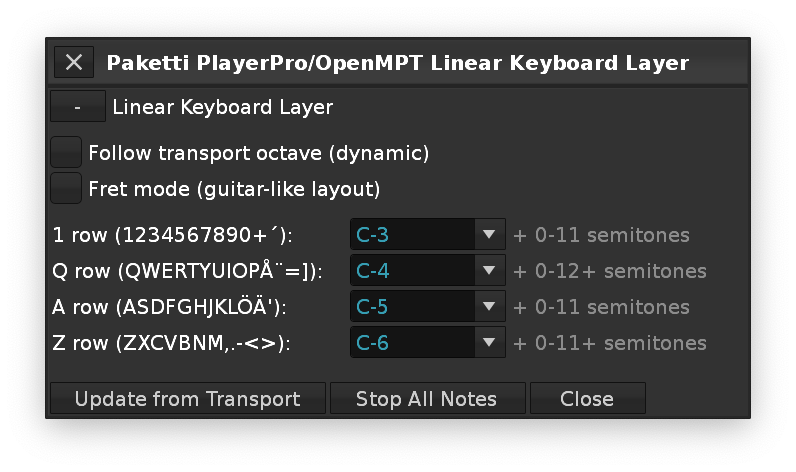Image resolution: width=796 pixels, height=472 pixels.
Task: Click the Paketti Linear Keyboard Layer title bar
Action: 397,63
